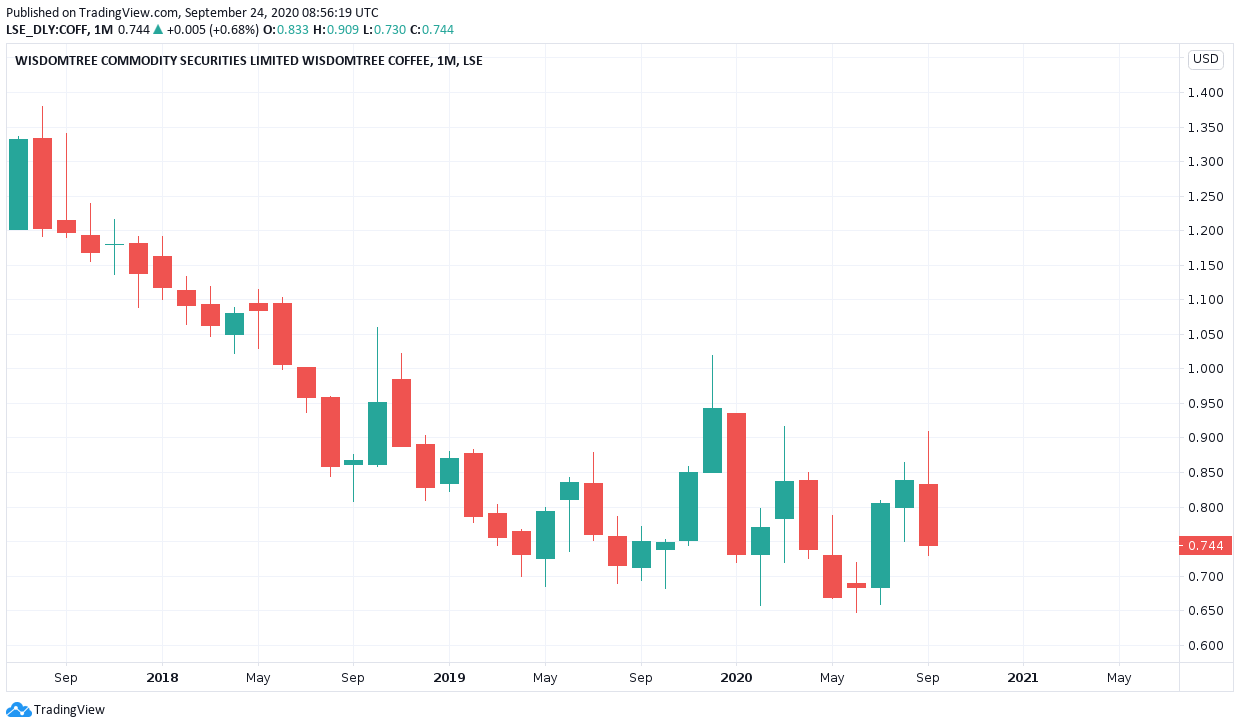Click the 1.400 price scale label
This screenshot has height=728, width=1240.
tap(1205, 93)
